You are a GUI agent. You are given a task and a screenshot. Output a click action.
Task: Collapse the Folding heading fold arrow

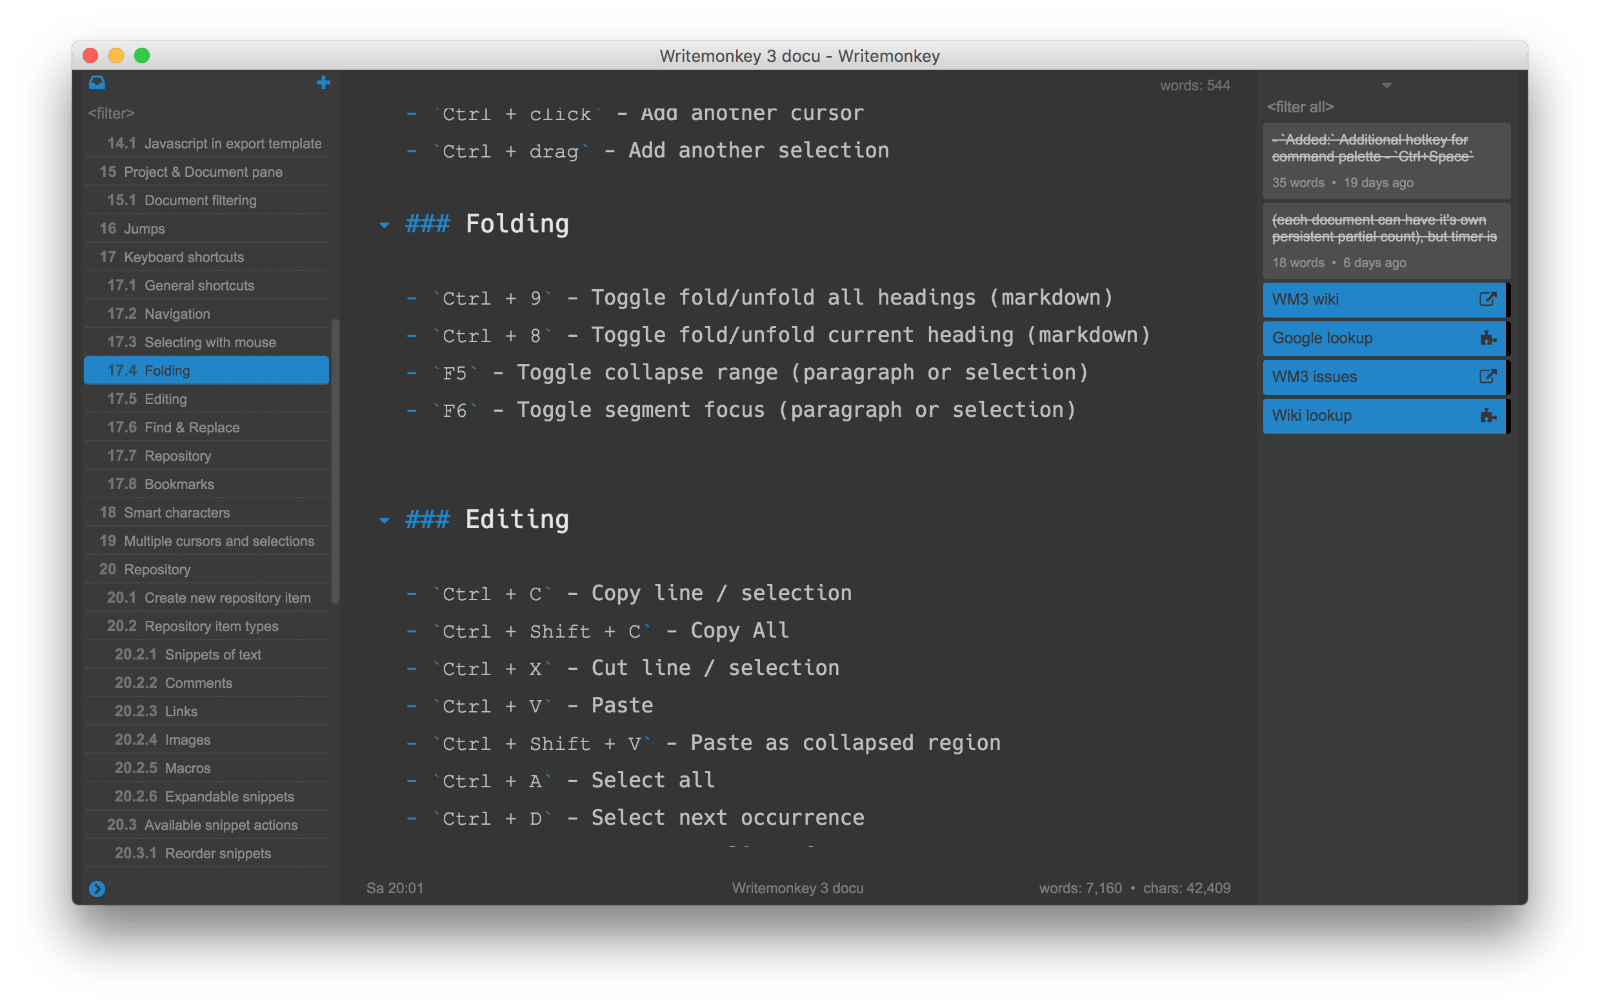pos(384,225)
